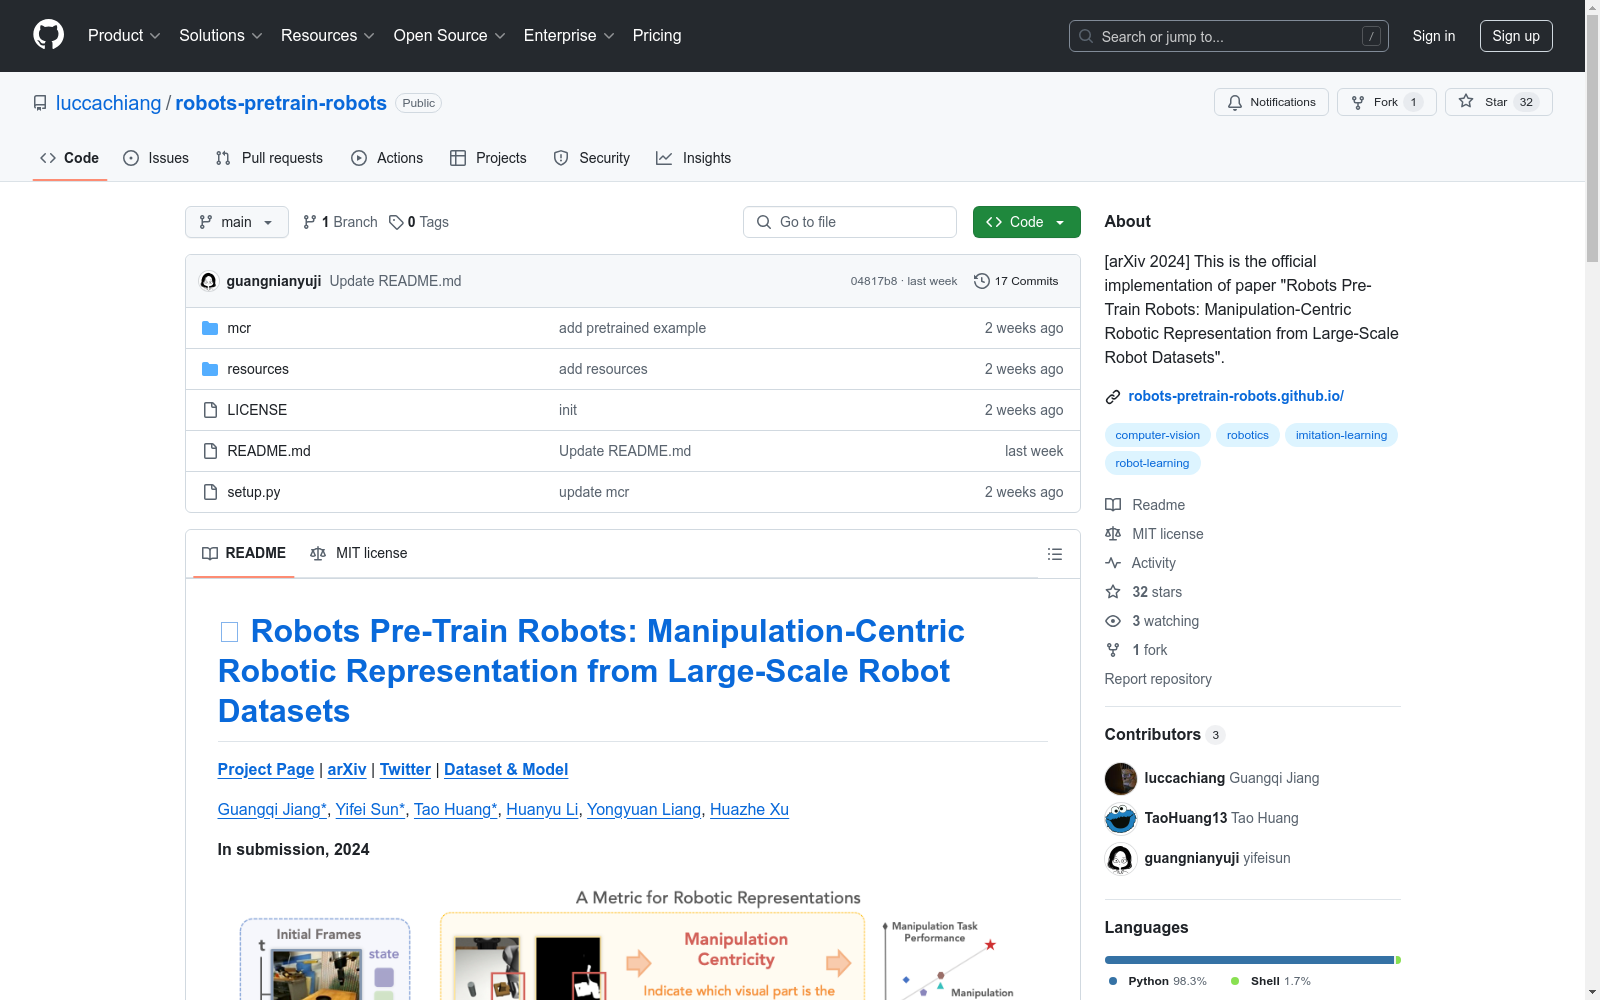
Task: Open the mcr folder icon
Action: pos(210,328)
